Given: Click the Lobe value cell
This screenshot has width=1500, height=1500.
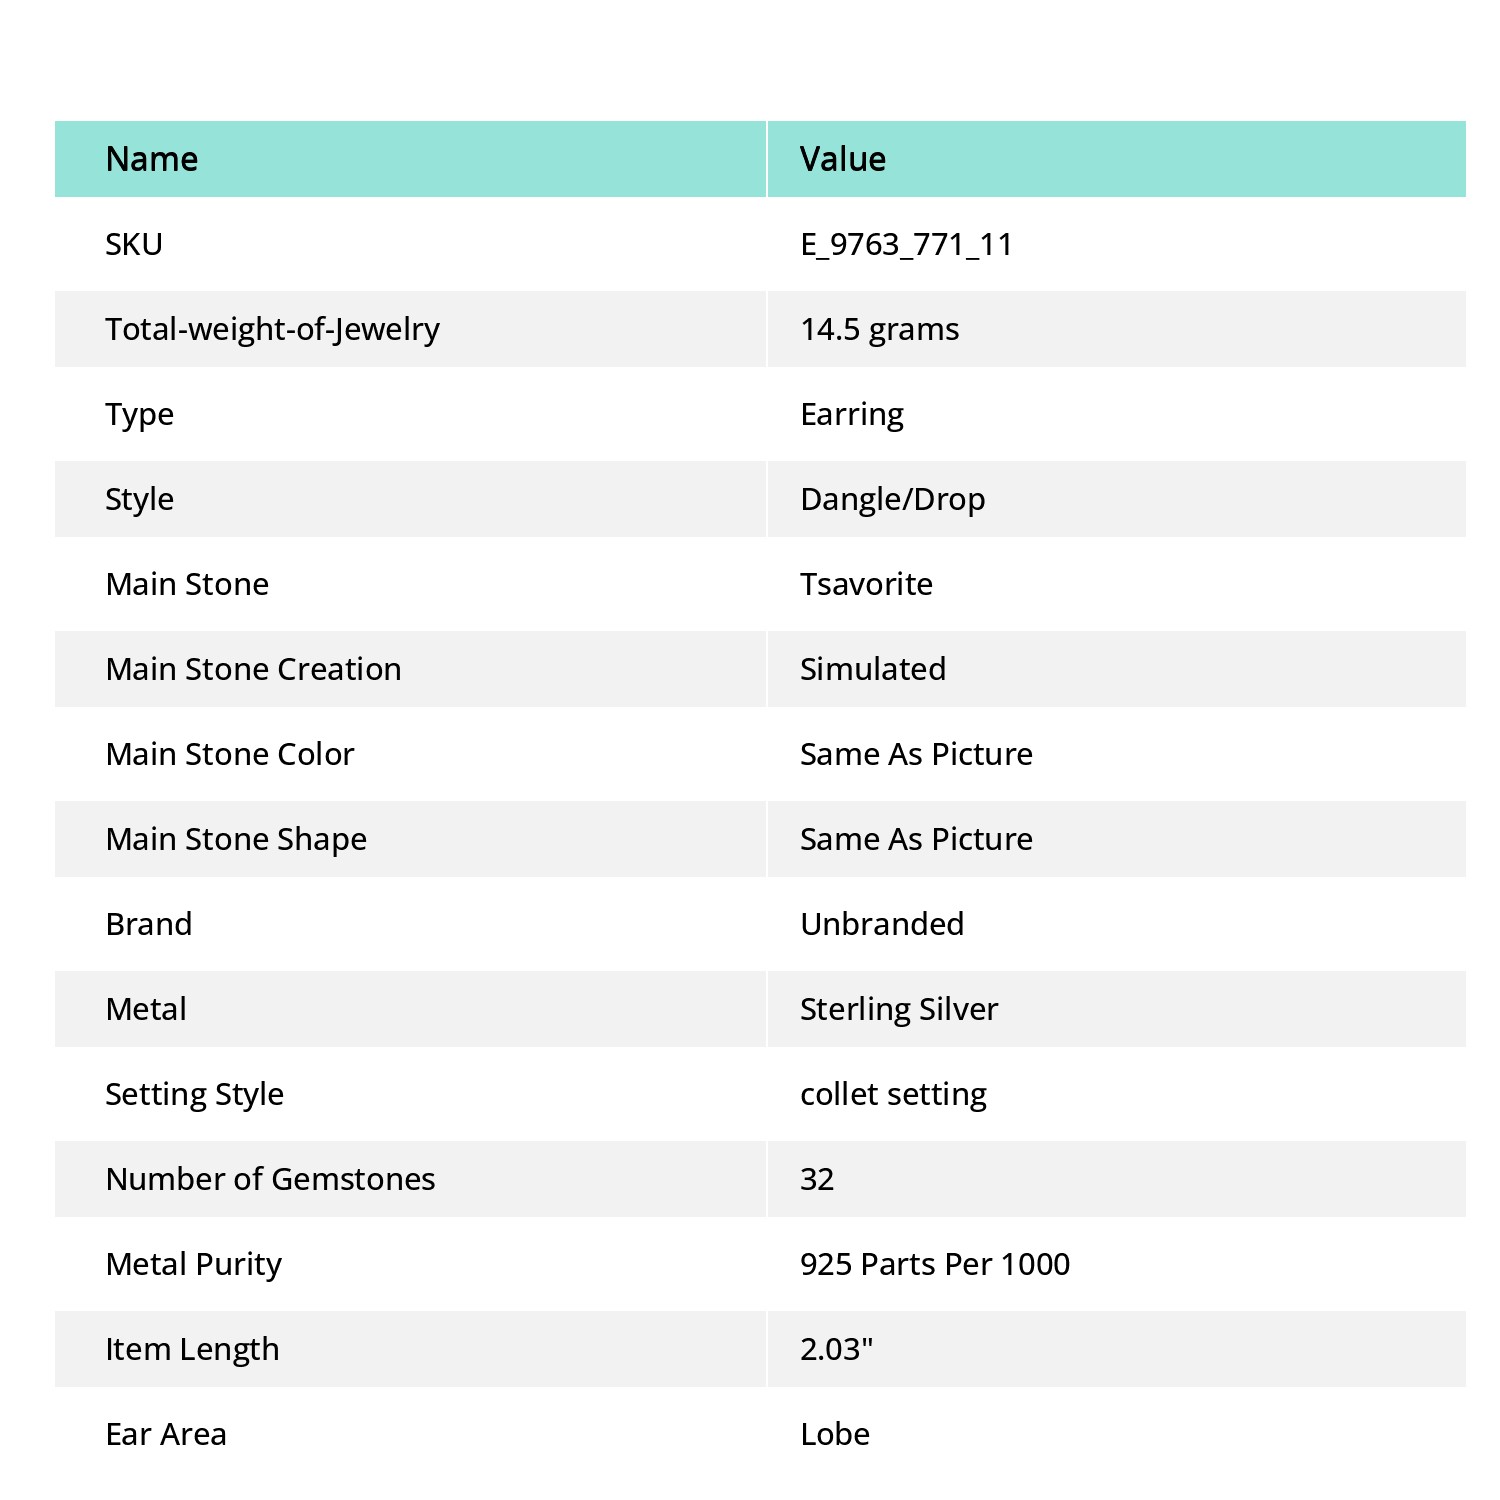Looking at the screenshot, I should pyautogui.click(x=1116, y=1434).
